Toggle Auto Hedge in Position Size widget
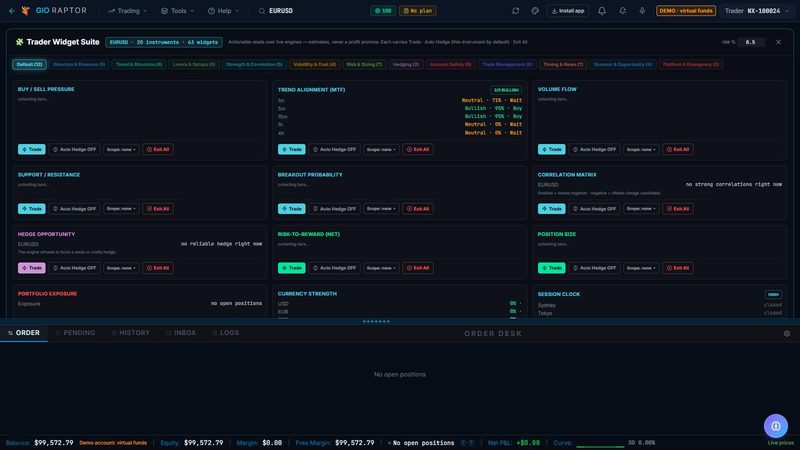Screen dimensions: 800x450 tap(594, 268)
